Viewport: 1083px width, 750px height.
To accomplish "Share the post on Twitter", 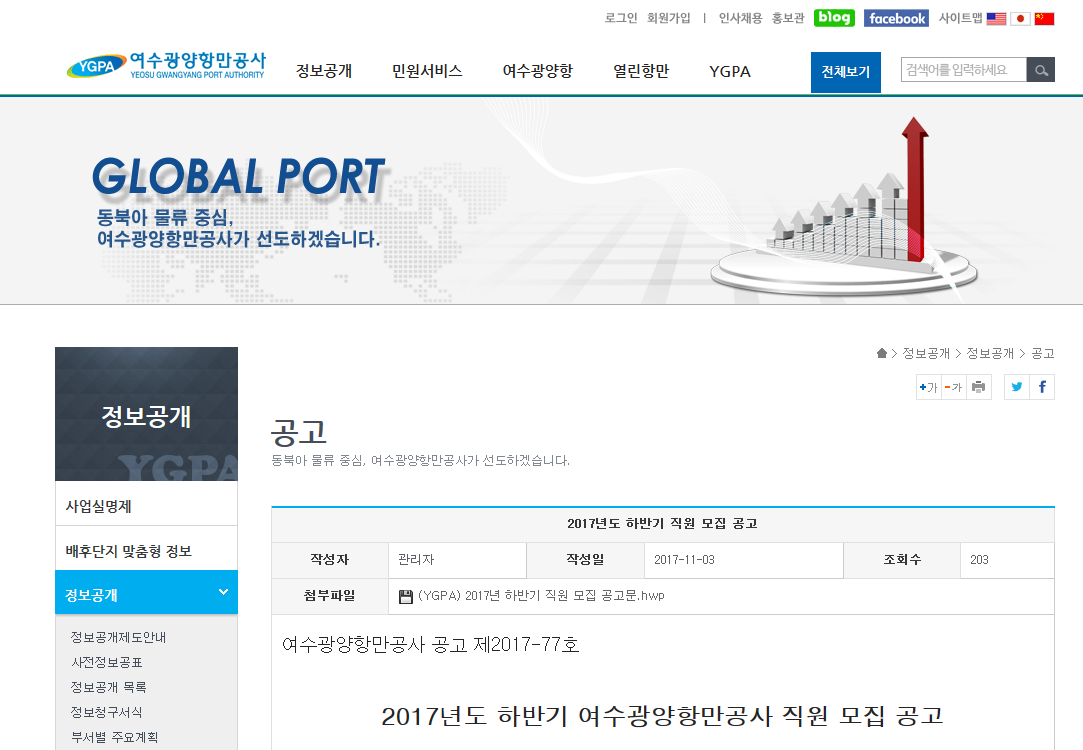I will [x=1017, y=387].
